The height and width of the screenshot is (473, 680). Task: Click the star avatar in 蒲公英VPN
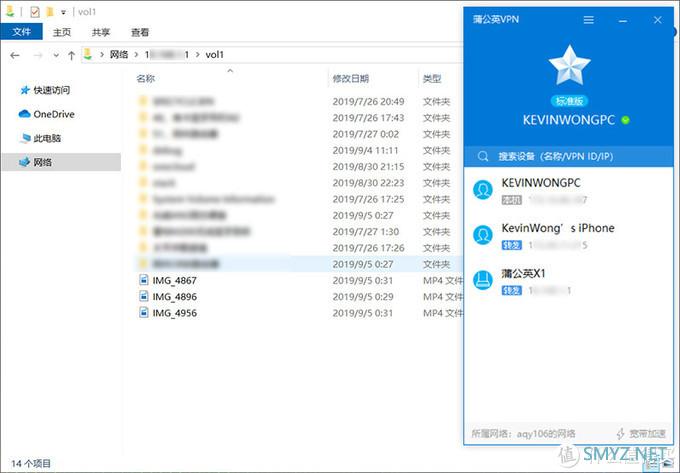(x=569, y=65)
